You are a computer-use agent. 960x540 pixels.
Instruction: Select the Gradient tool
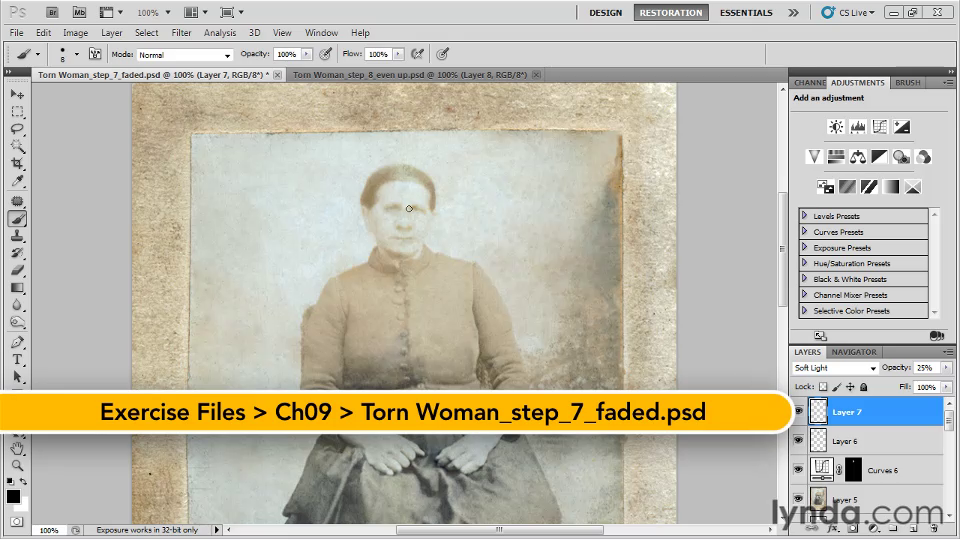(x=17, y=288)
